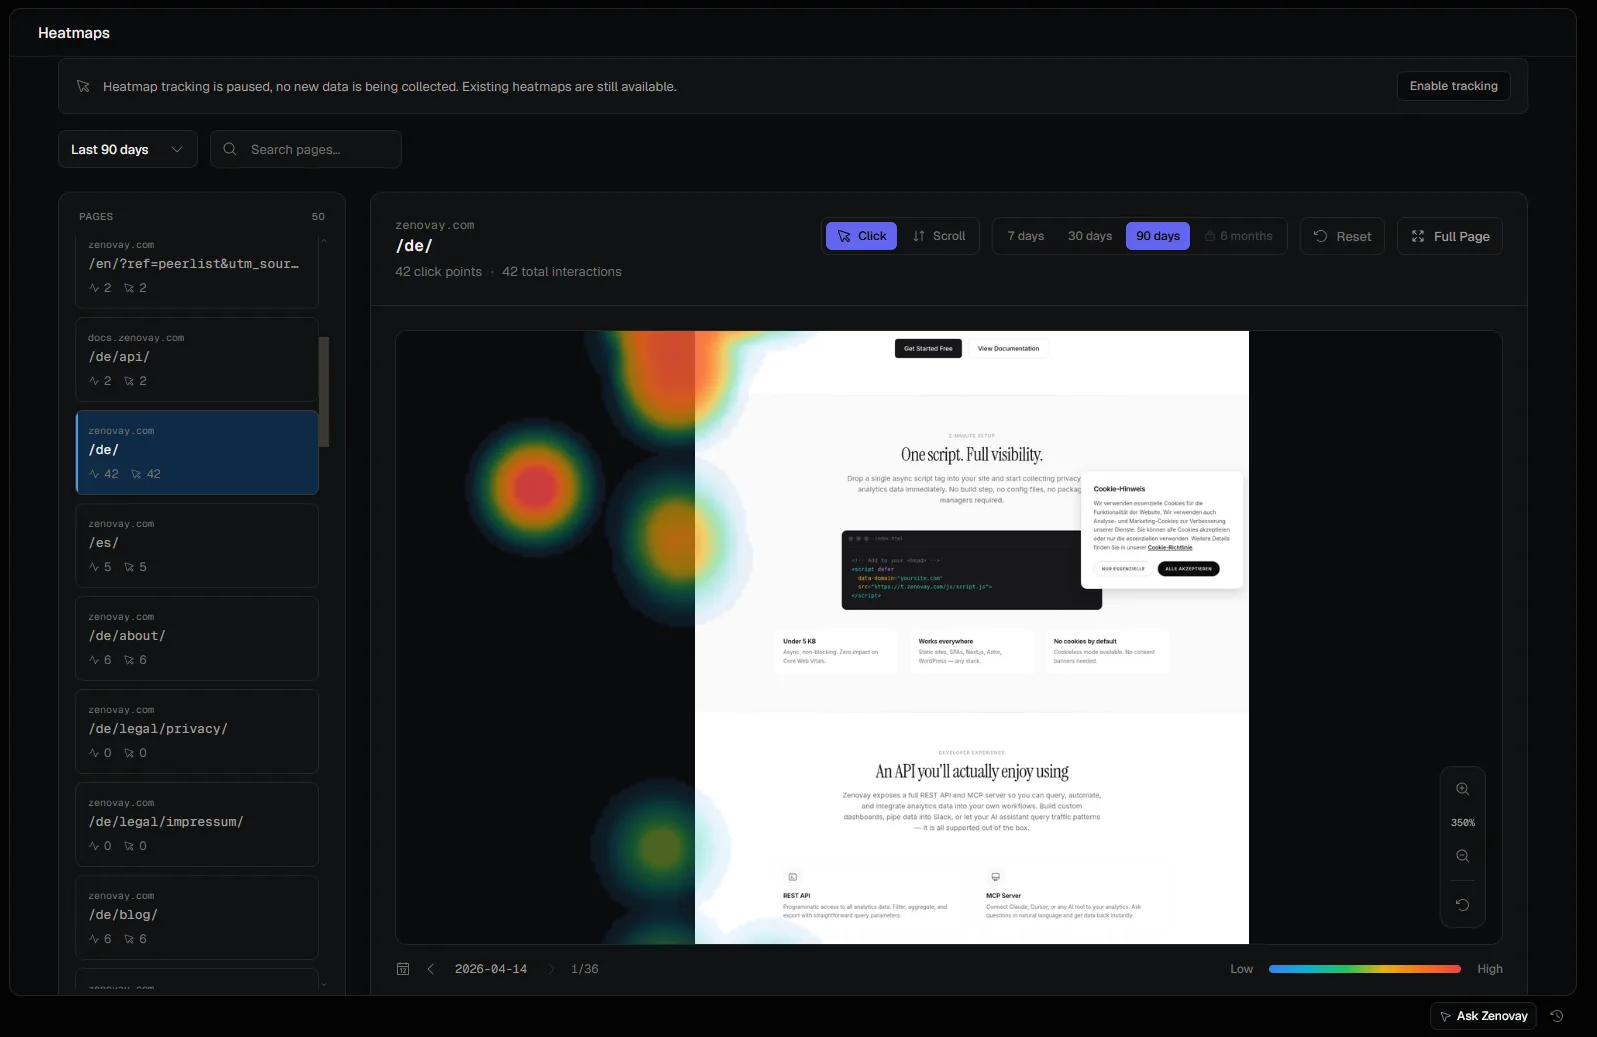
Task: Open the Last 90 days dropdown
Action: [x=128, y=149]
